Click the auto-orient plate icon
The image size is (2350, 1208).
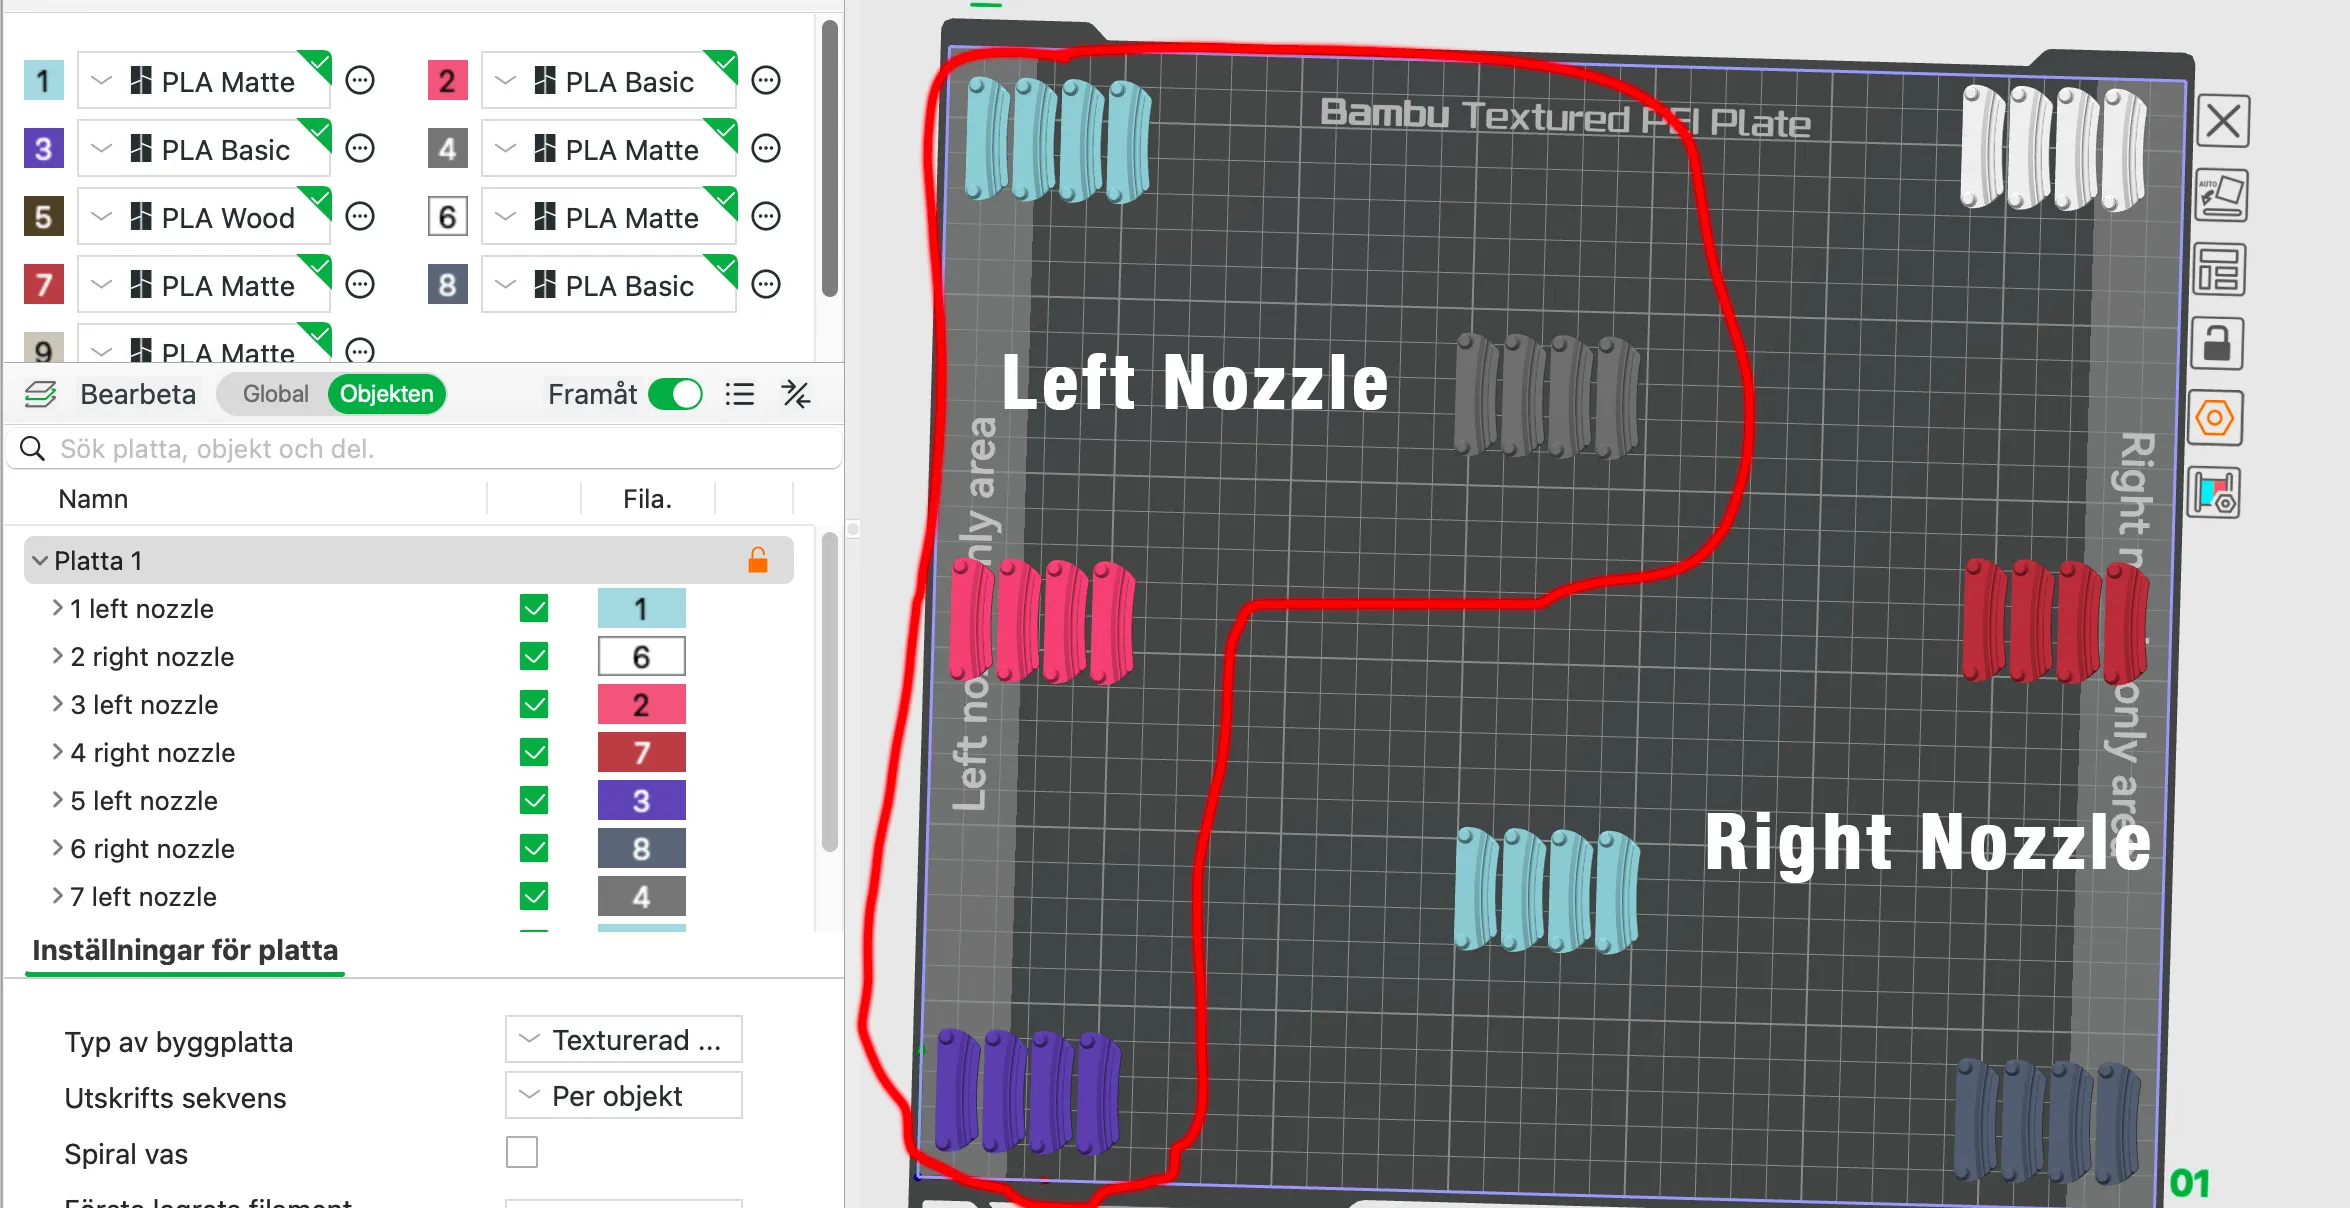click(x=2221, y=195)
